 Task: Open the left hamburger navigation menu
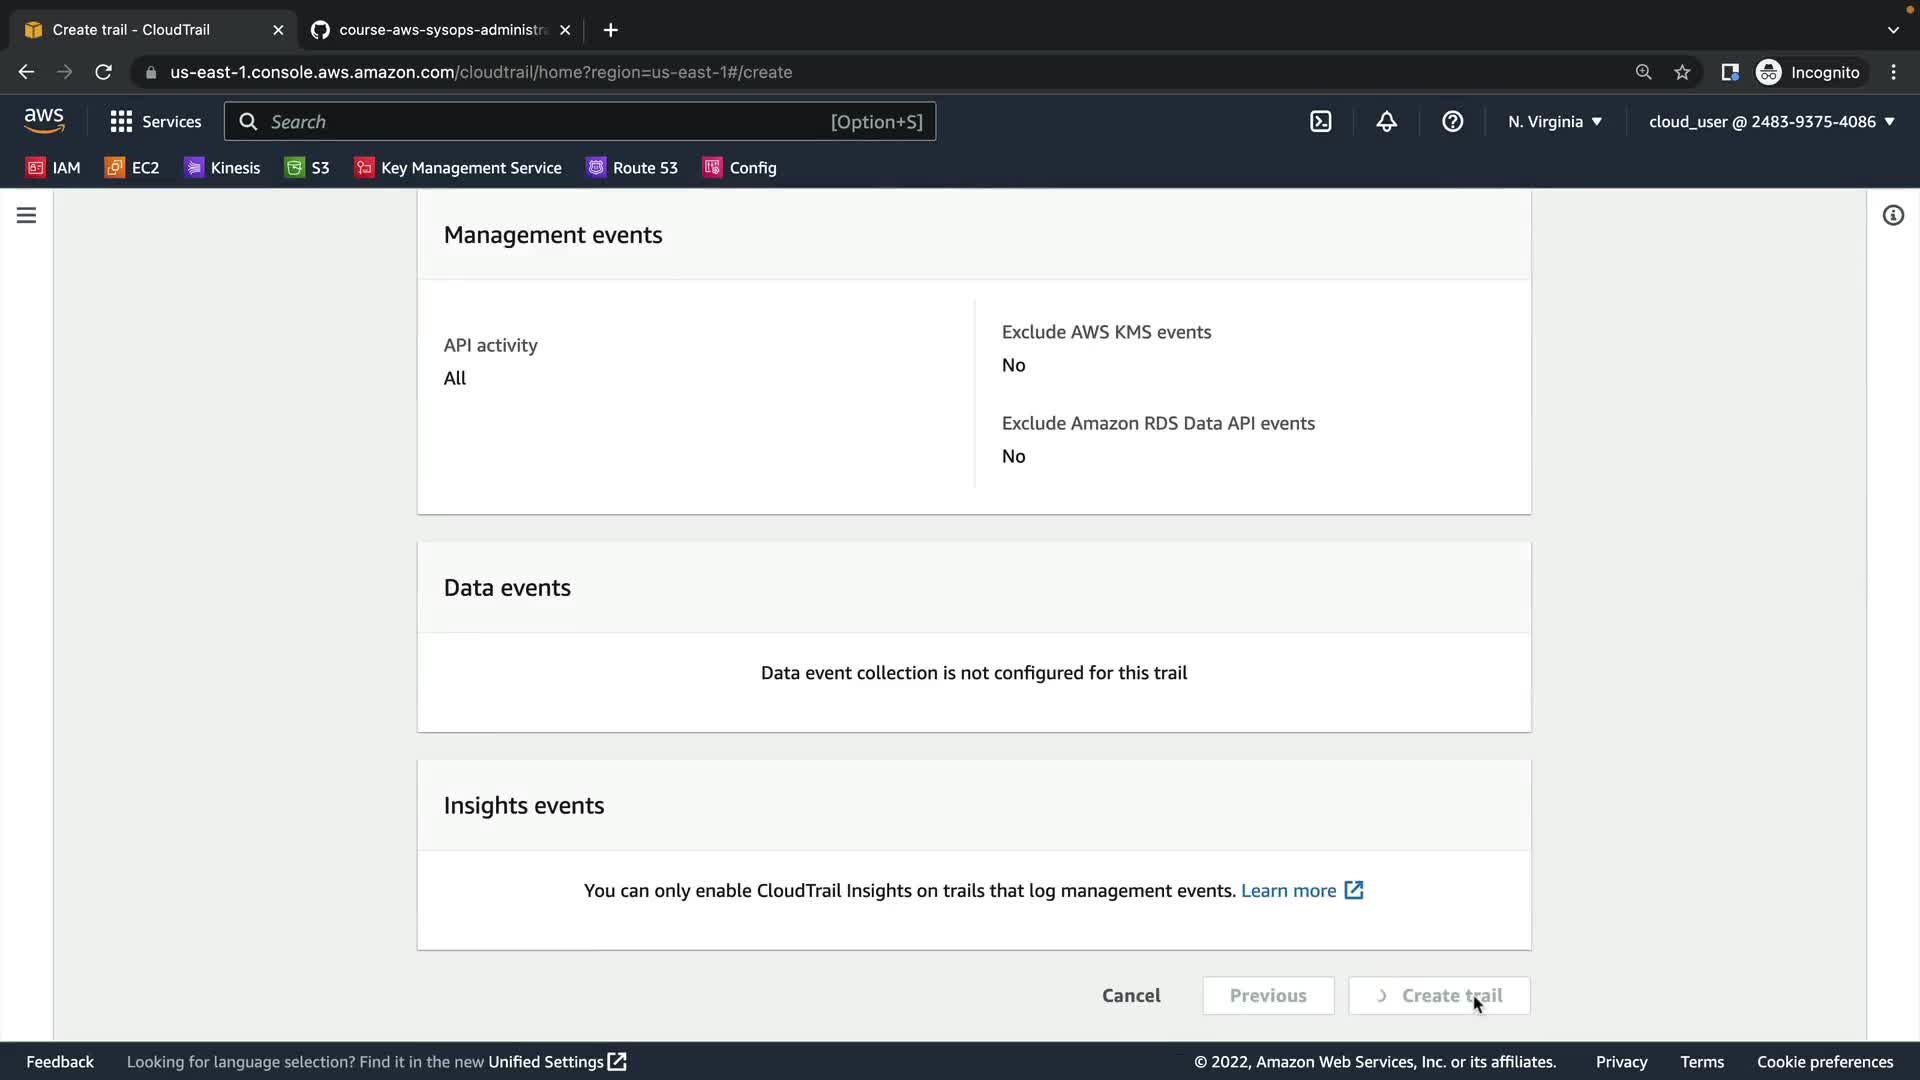[26, 215]
